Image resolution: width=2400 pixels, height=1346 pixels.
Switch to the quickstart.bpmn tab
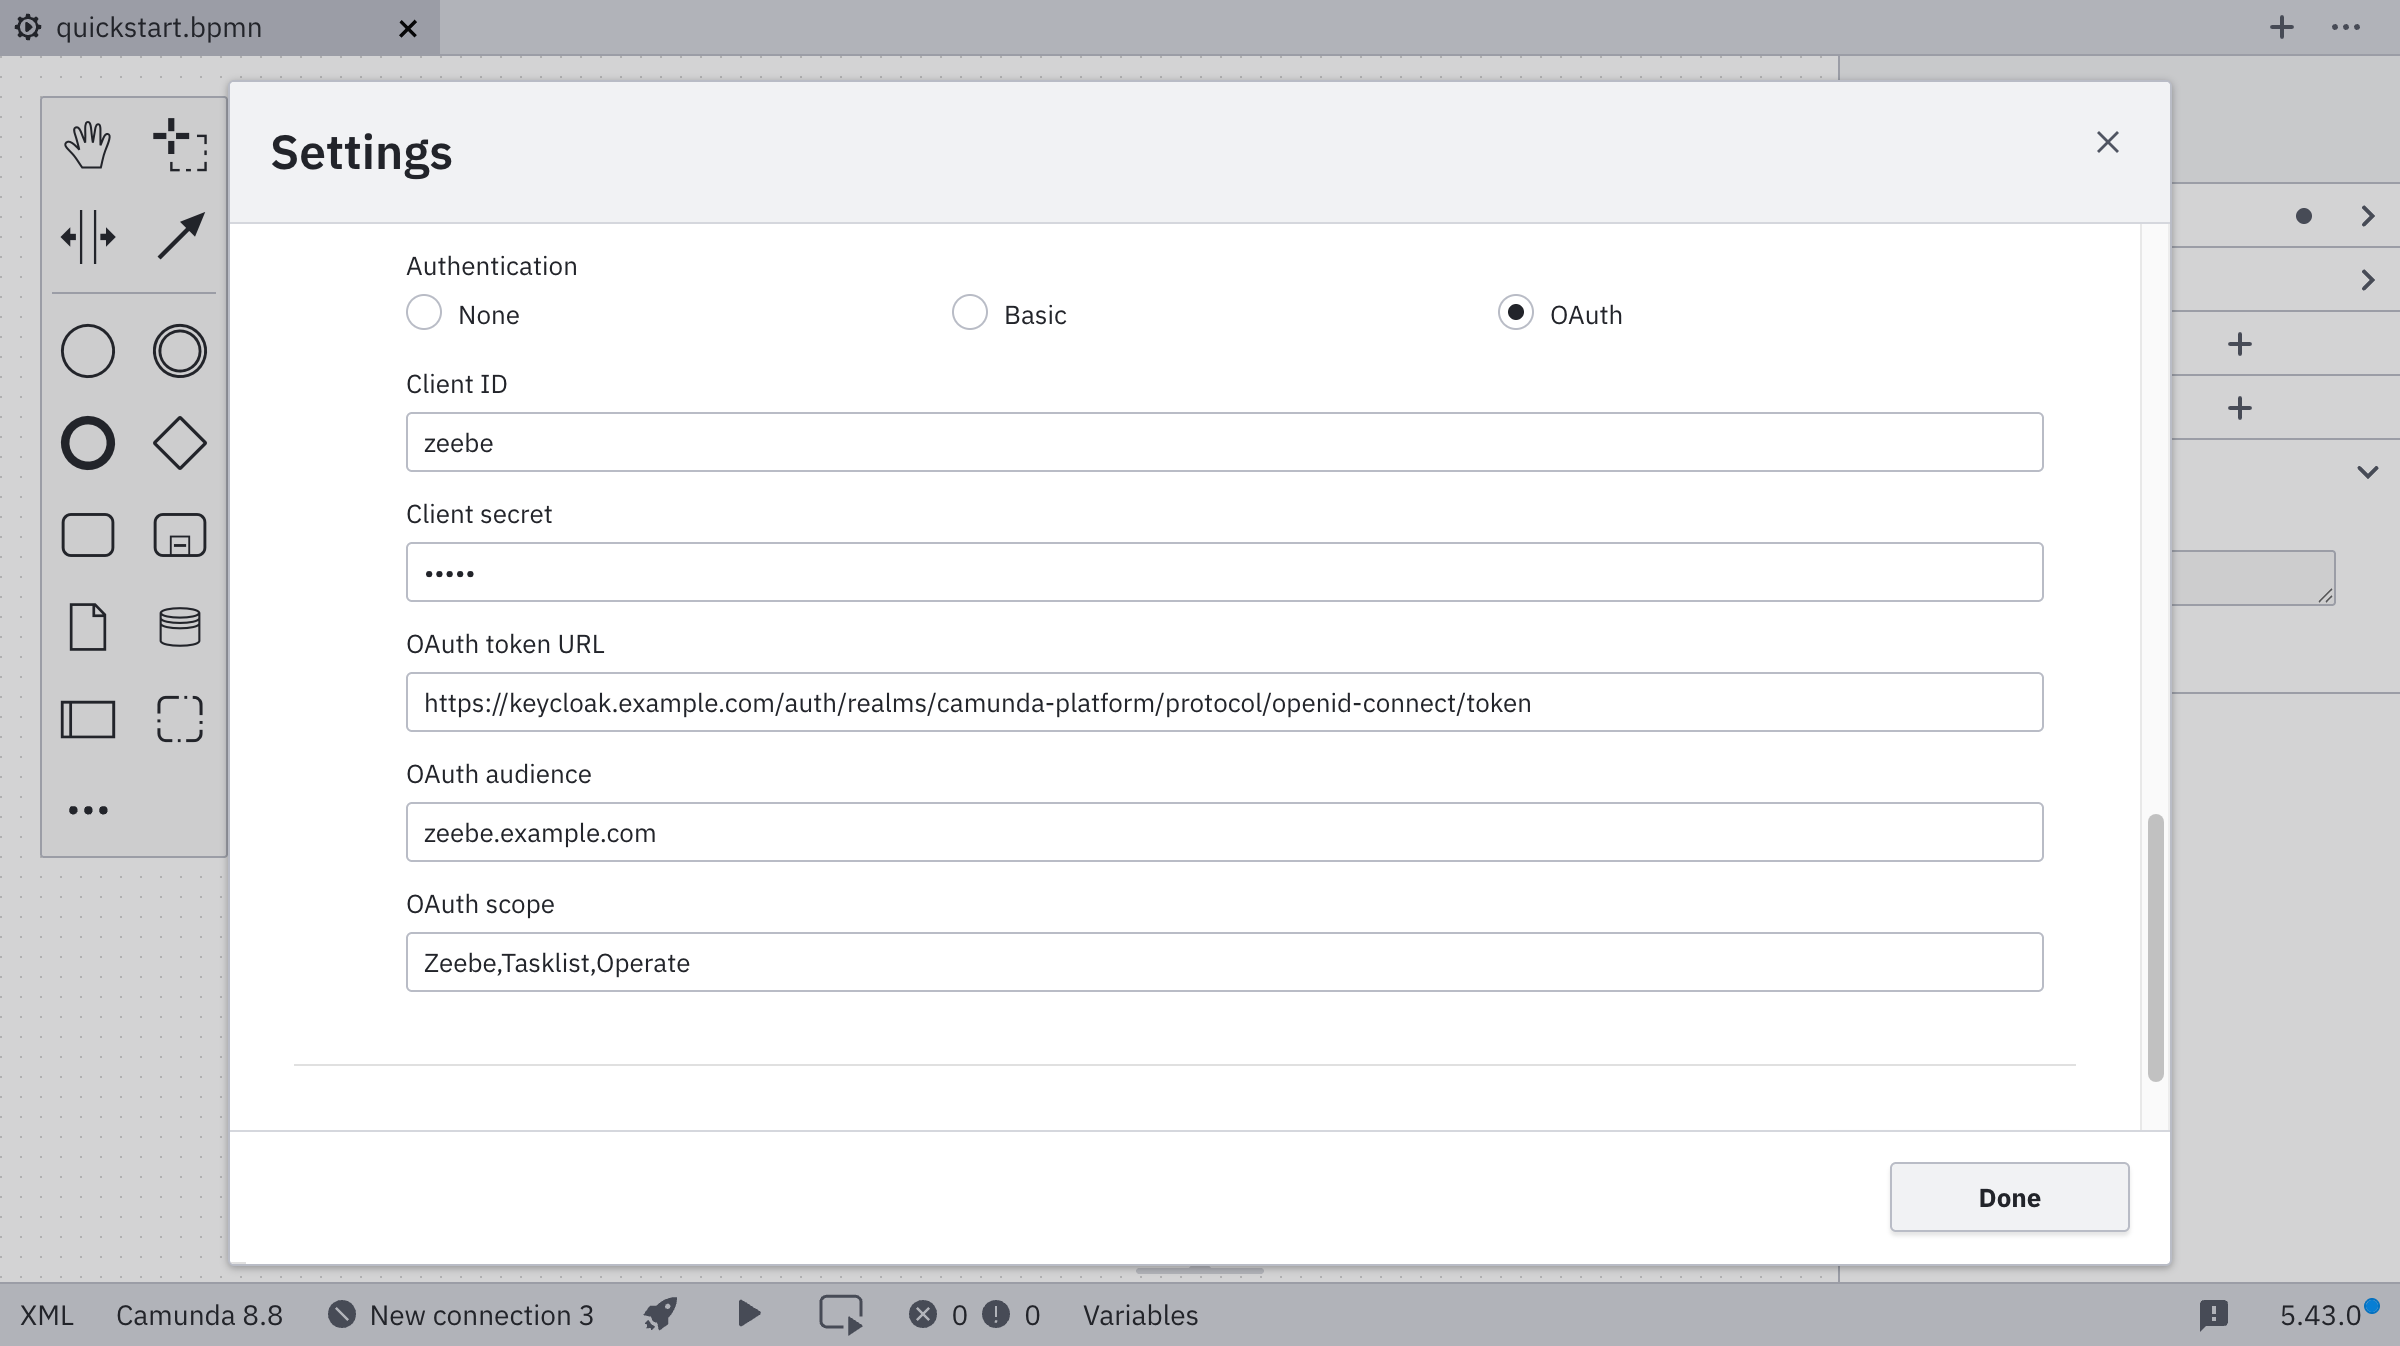pyautogui.click(x=160, y=28)
